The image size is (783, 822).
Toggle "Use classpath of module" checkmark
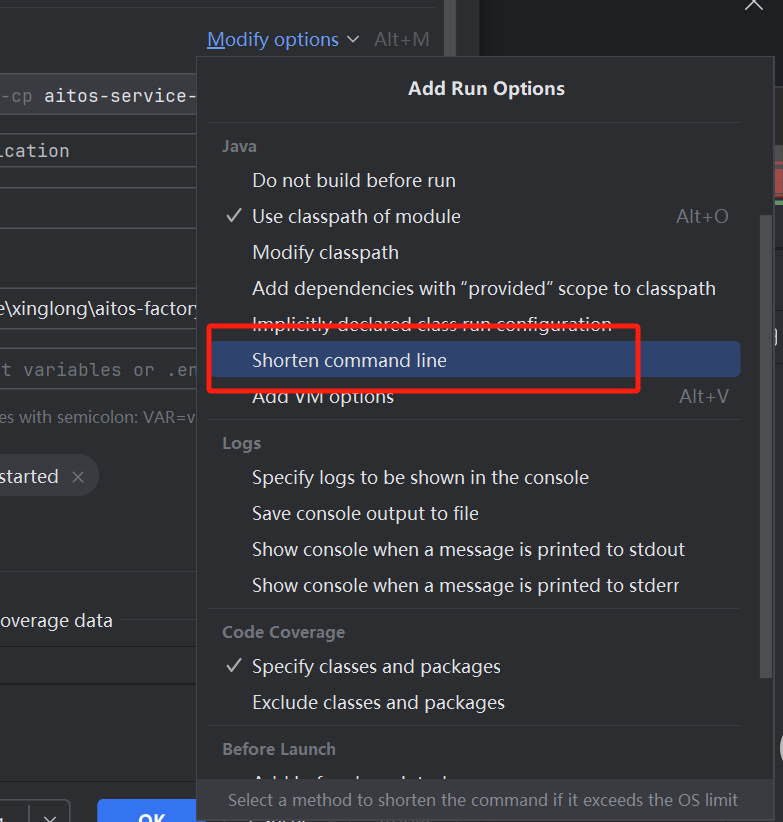(356, 216)
